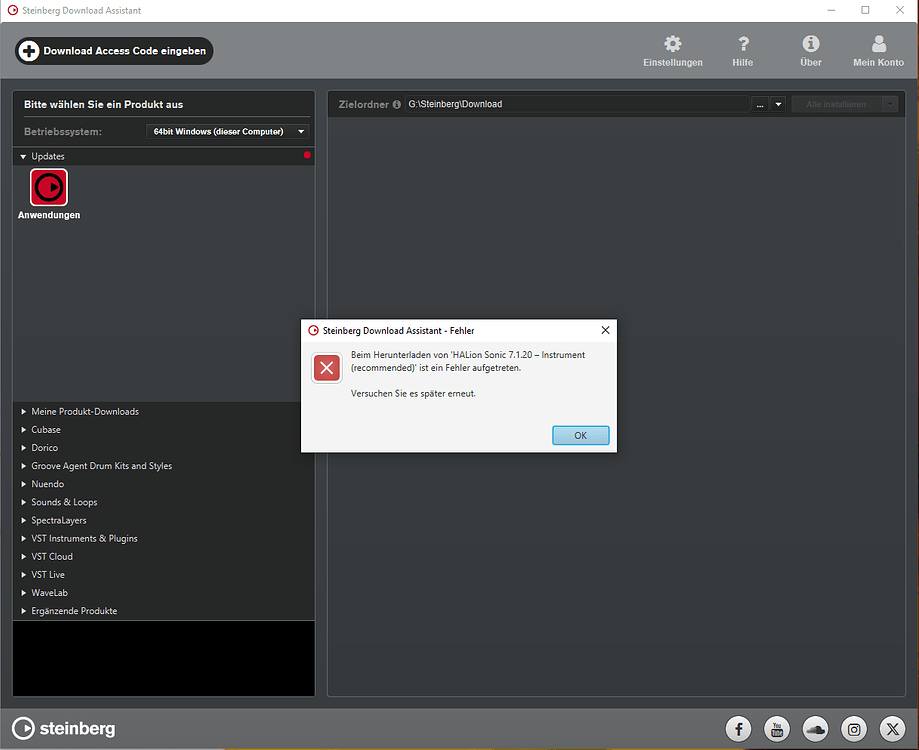Open the Einstellungen gear icon

pyautogui.click(x=672, y=45)
